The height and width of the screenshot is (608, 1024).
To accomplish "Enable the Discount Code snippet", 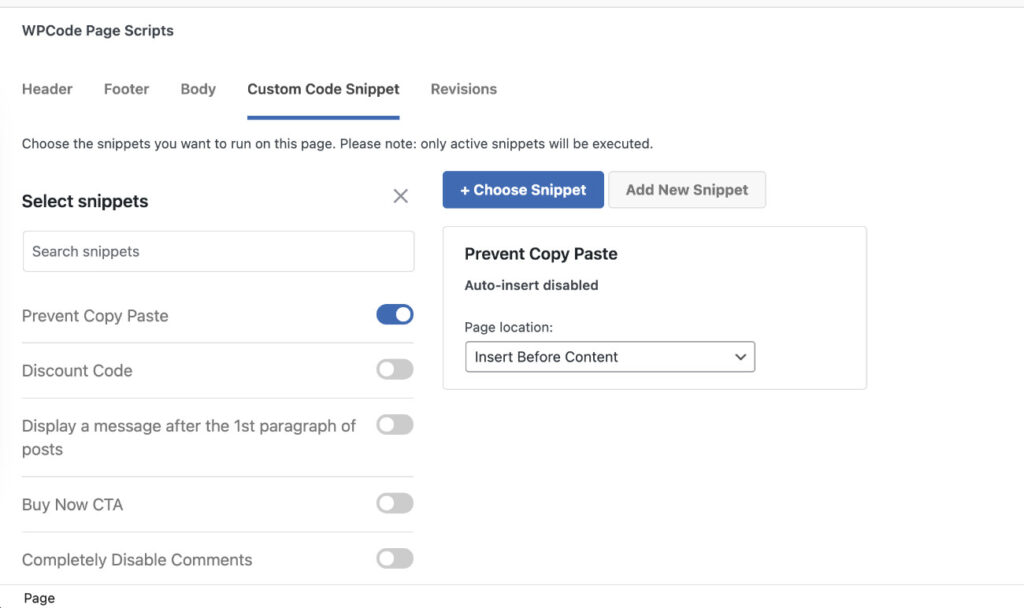I will tap(395, 369).
